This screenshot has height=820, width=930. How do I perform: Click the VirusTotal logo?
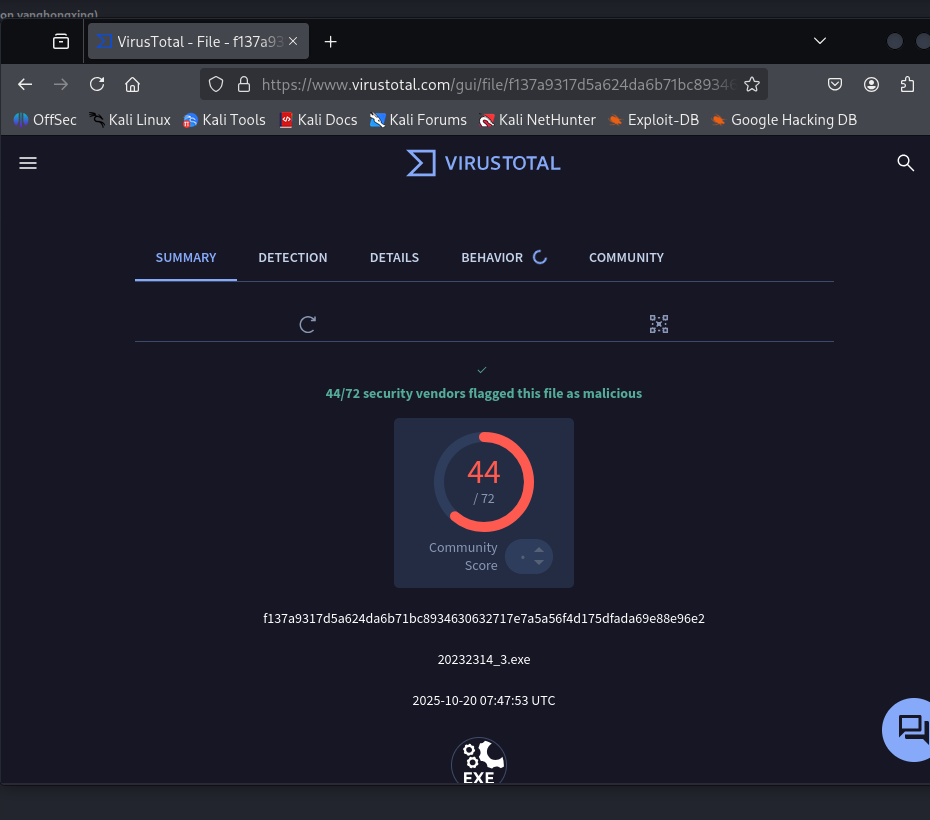(x=483, y=163)
